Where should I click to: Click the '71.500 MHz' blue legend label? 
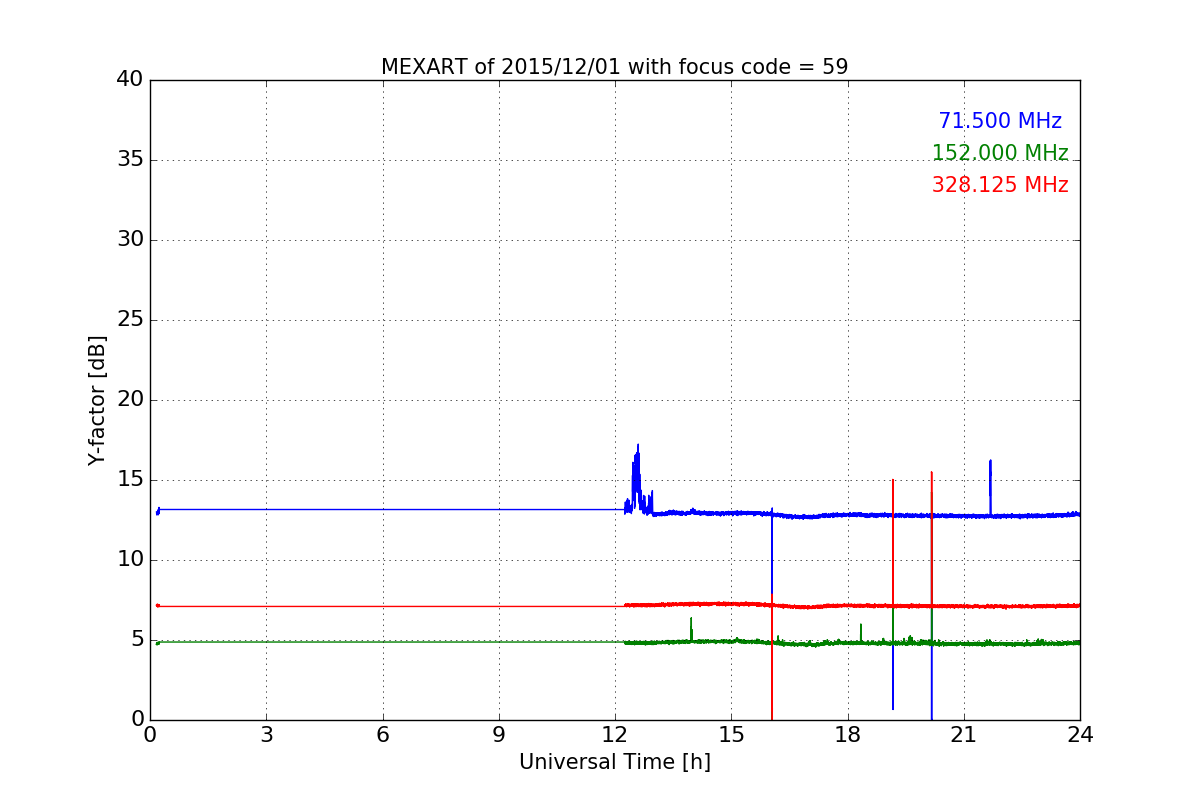click(x=1000, y=121)
